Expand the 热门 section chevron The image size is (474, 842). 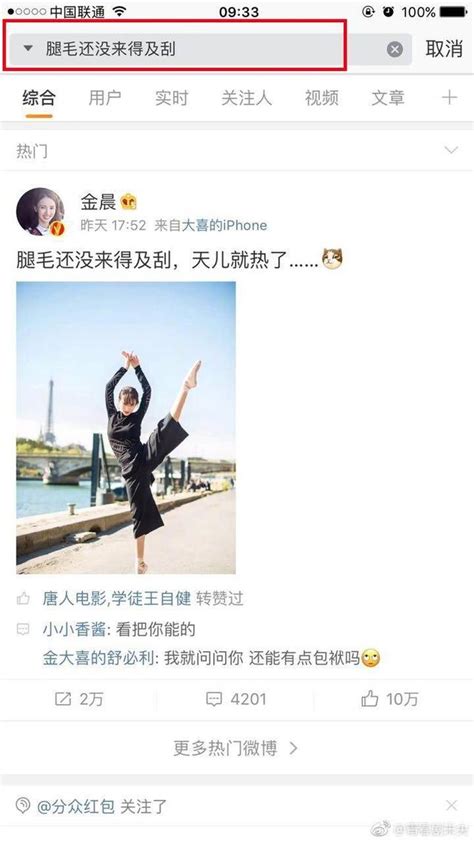[451, 150]
